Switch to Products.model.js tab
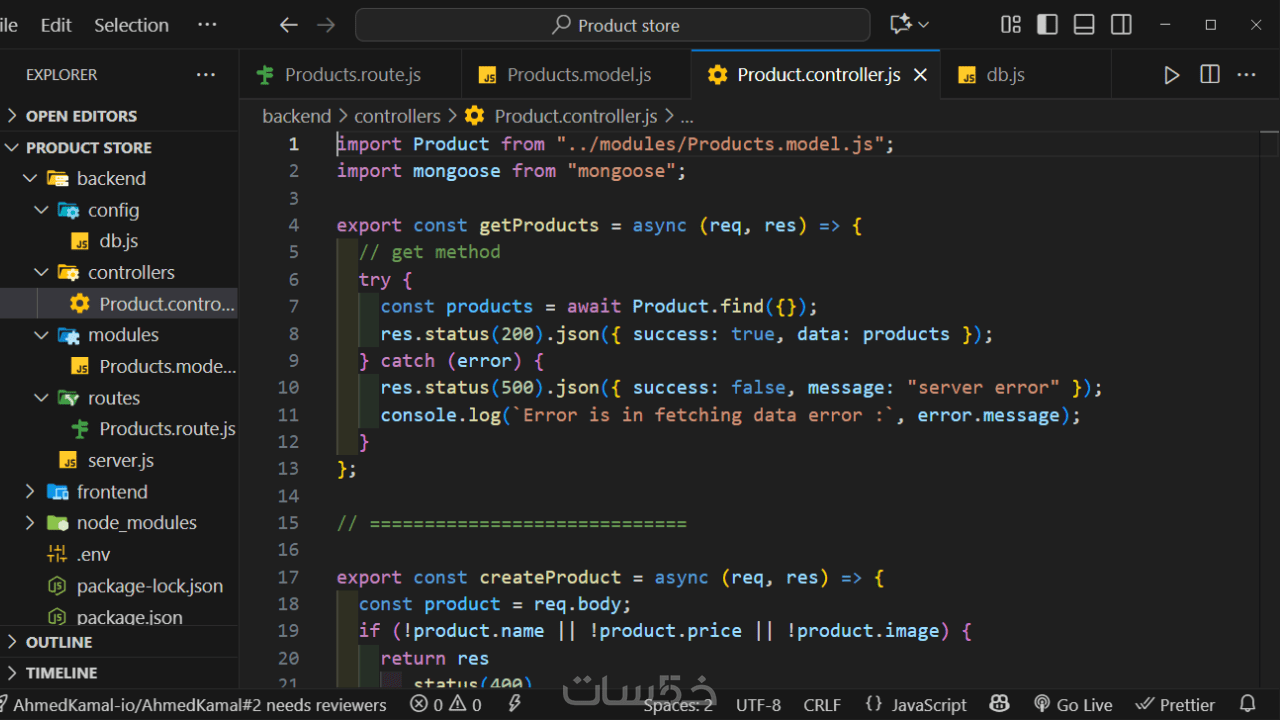1280x720 pixels. [x=578, y=75]
